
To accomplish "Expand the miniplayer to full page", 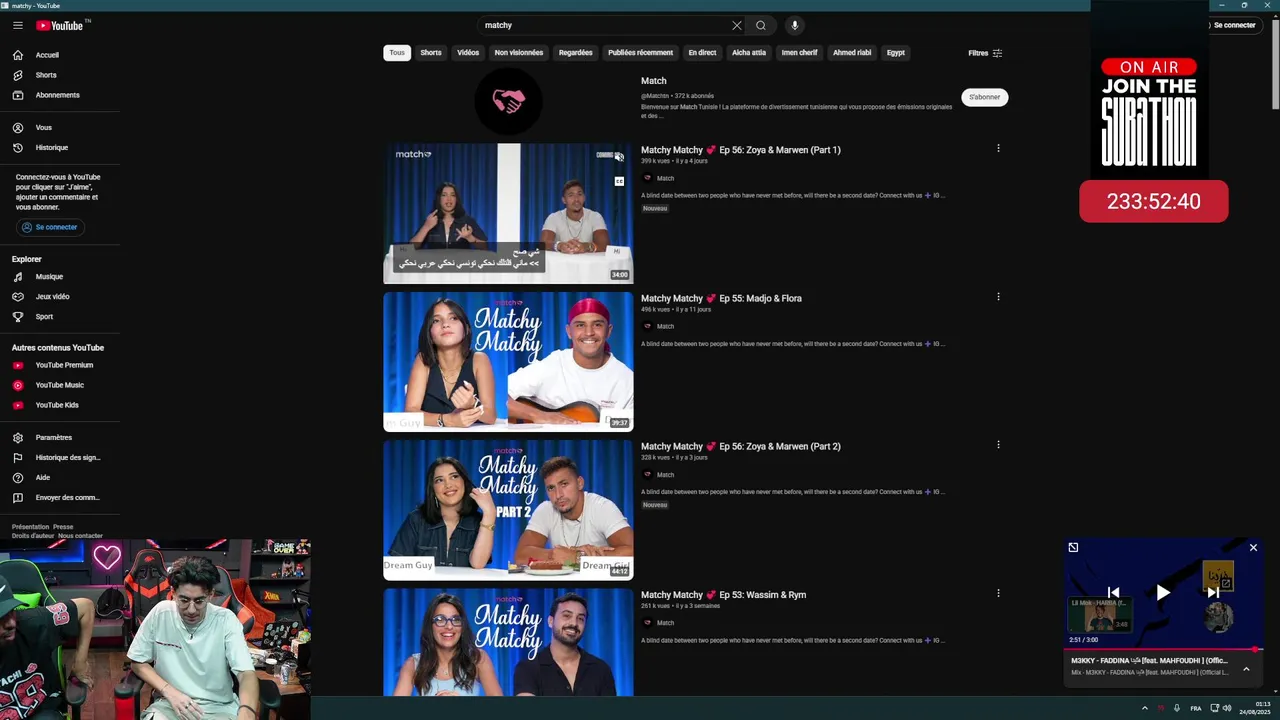I will pyautogui.click(x=1073, y=547).
